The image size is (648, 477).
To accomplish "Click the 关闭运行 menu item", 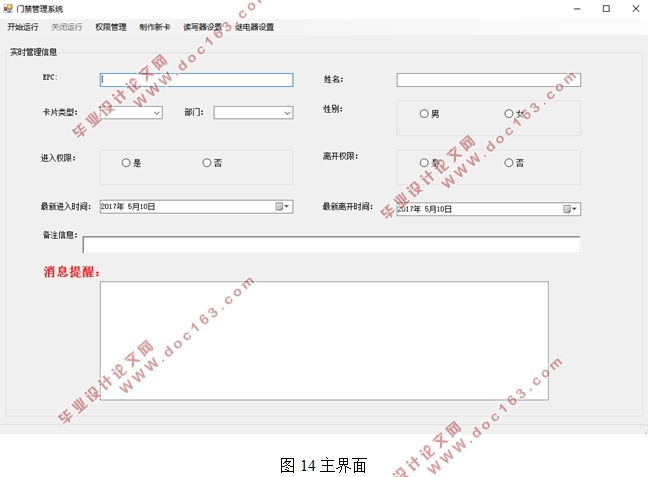I will 67,27.
